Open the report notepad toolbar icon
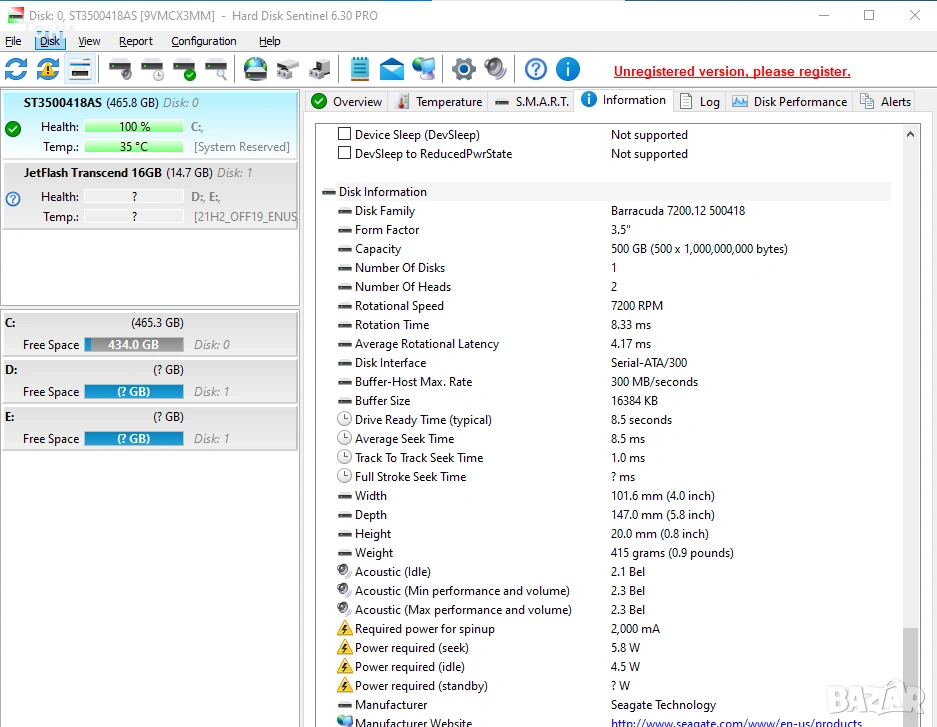Image resolution: width=937 pixels, height=727 pixels. 360,69
